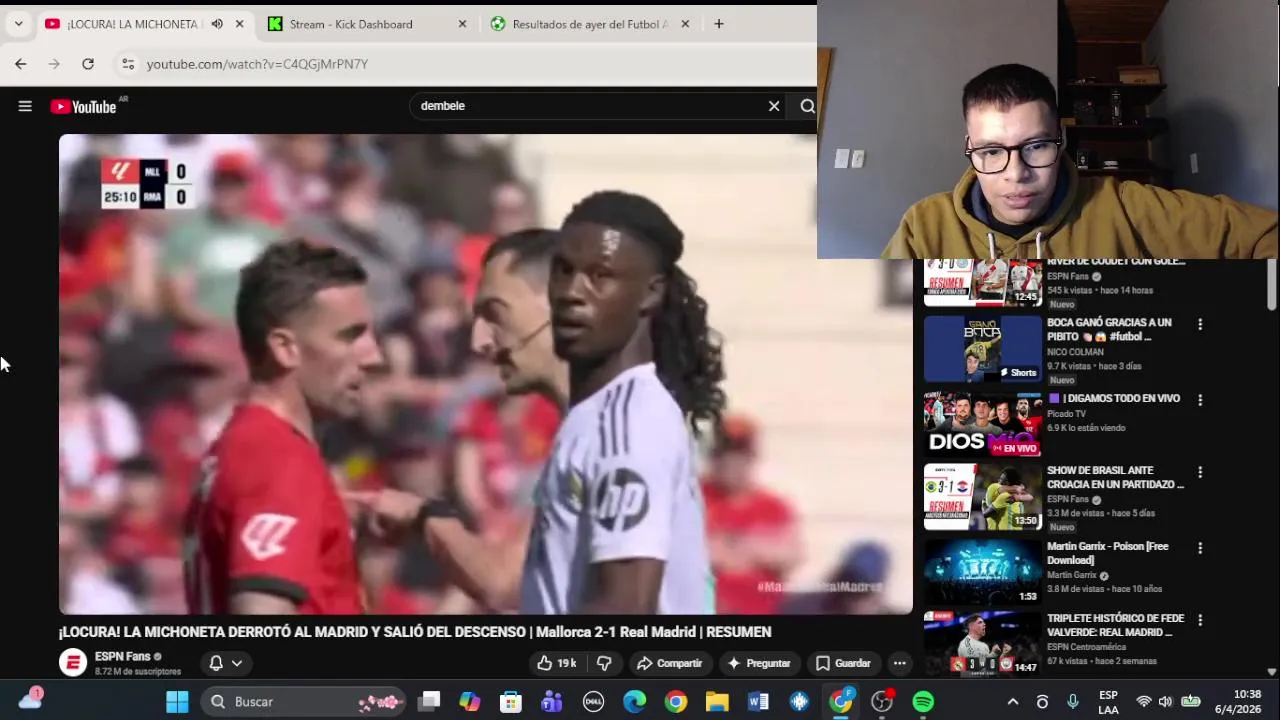
Task: Click the page vertical scrollbar down arrow
Action: [1272, 672]
